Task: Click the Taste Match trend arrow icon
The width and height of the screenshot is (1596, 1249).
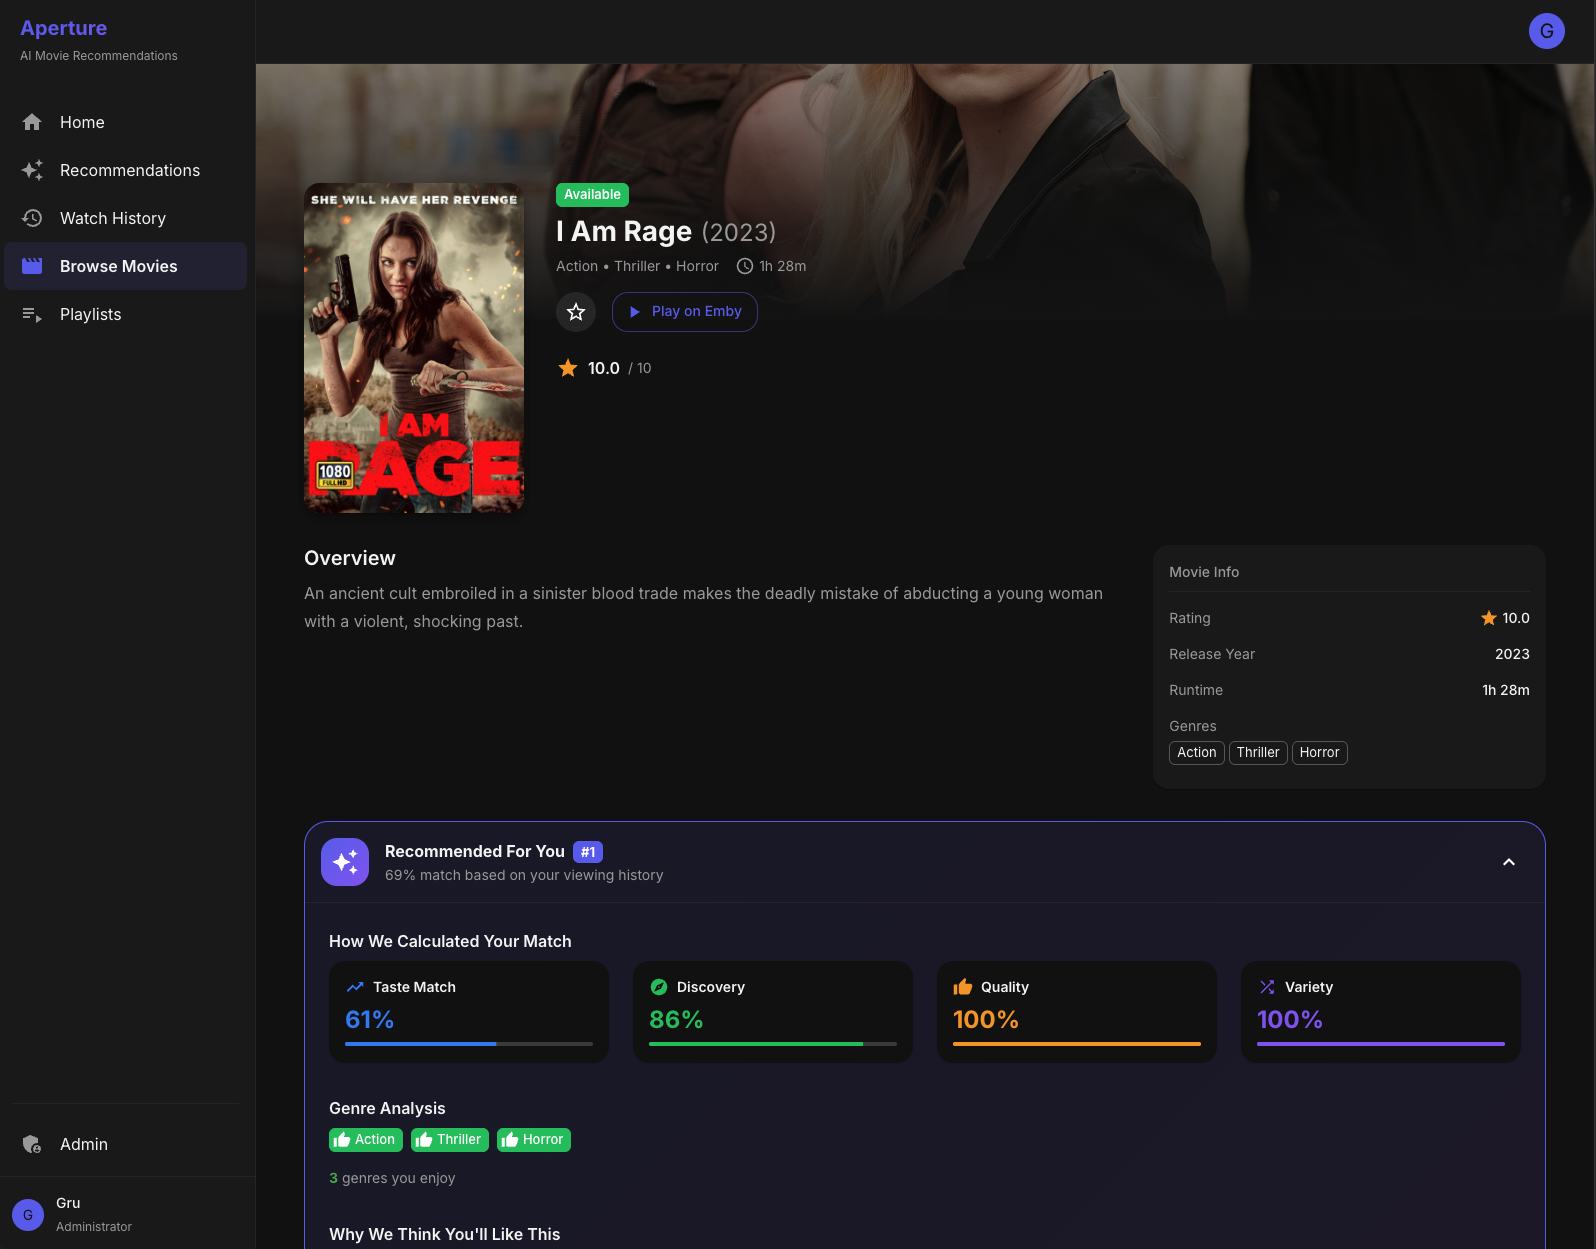Action: click(355, 987)
